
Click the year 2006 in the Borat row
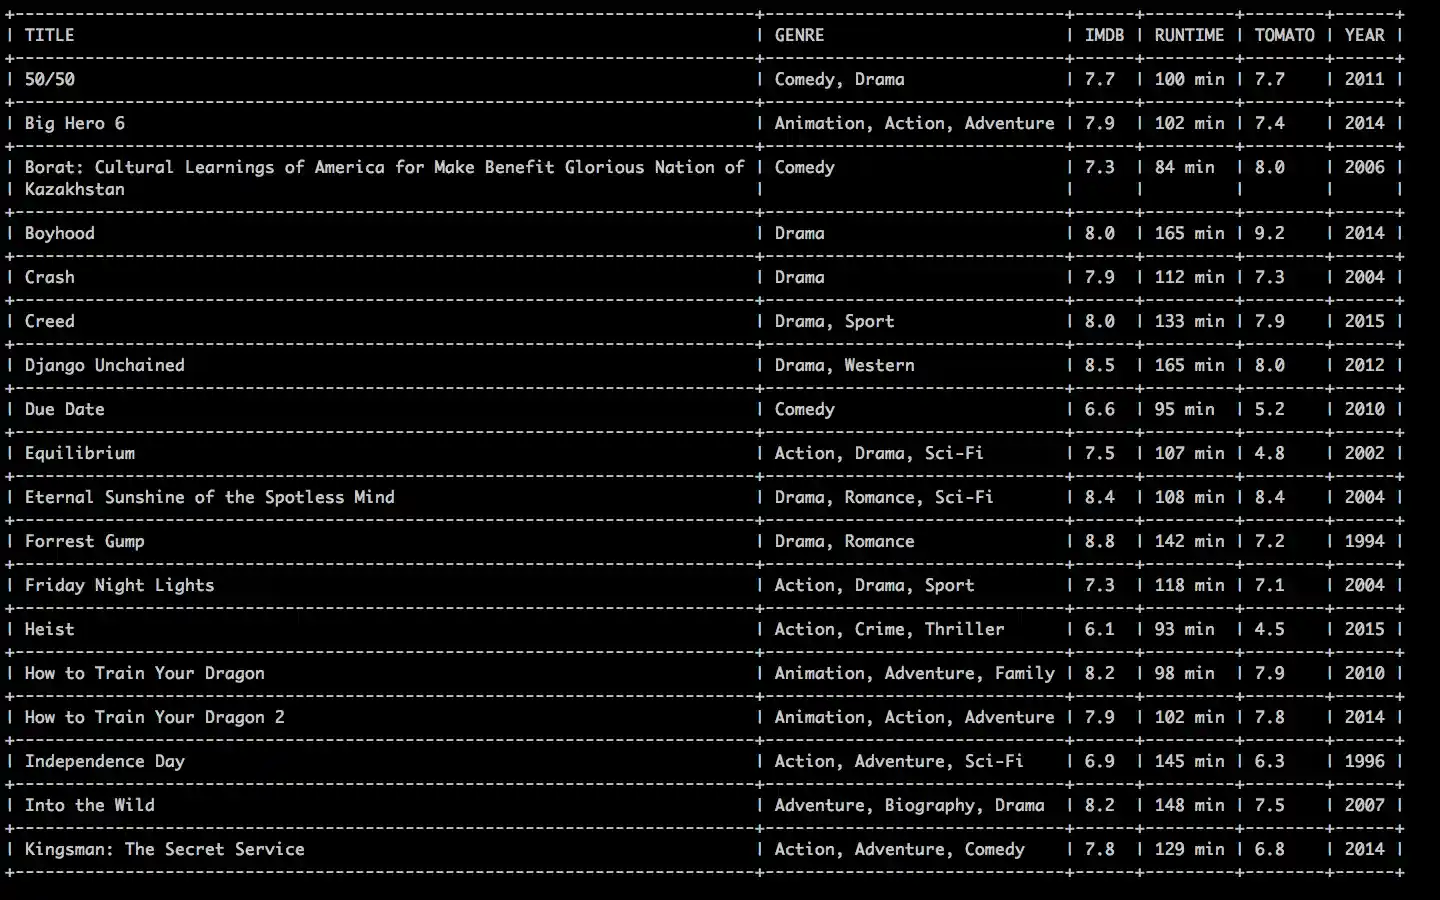click(x=1364, y=167)
